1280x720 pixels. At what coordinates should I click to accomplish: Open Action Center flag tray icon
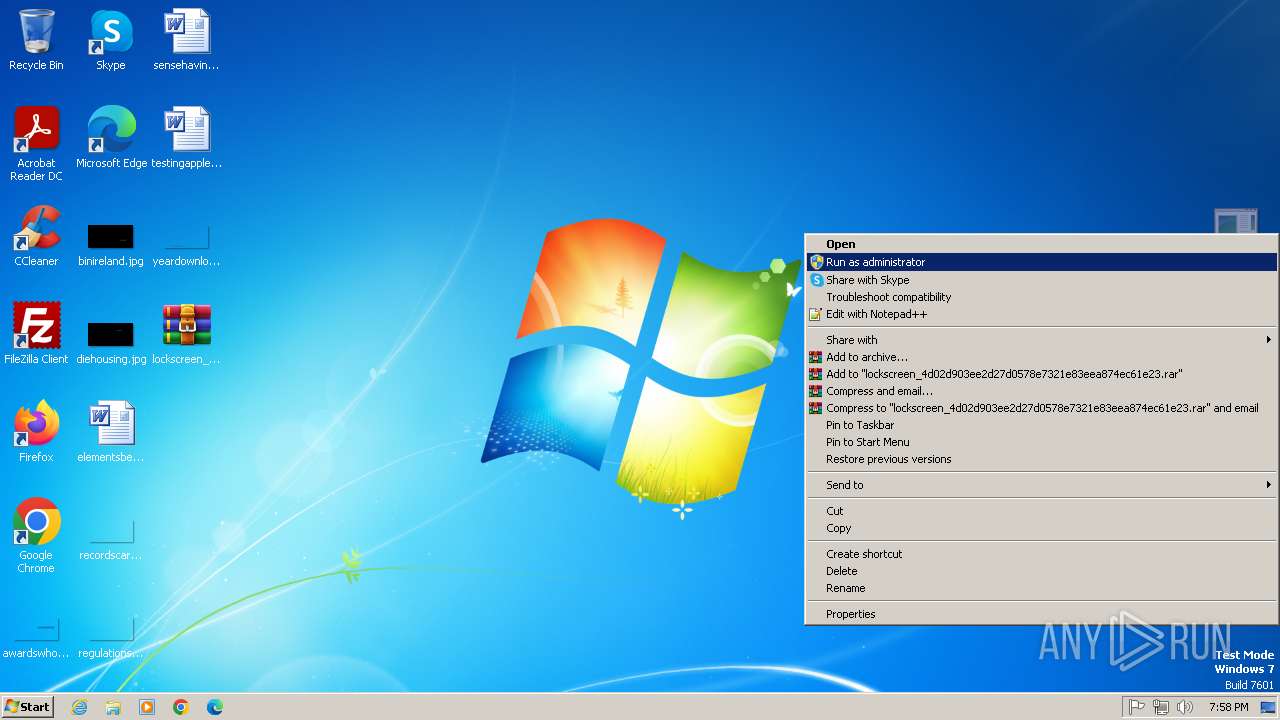coord(1137,707)
